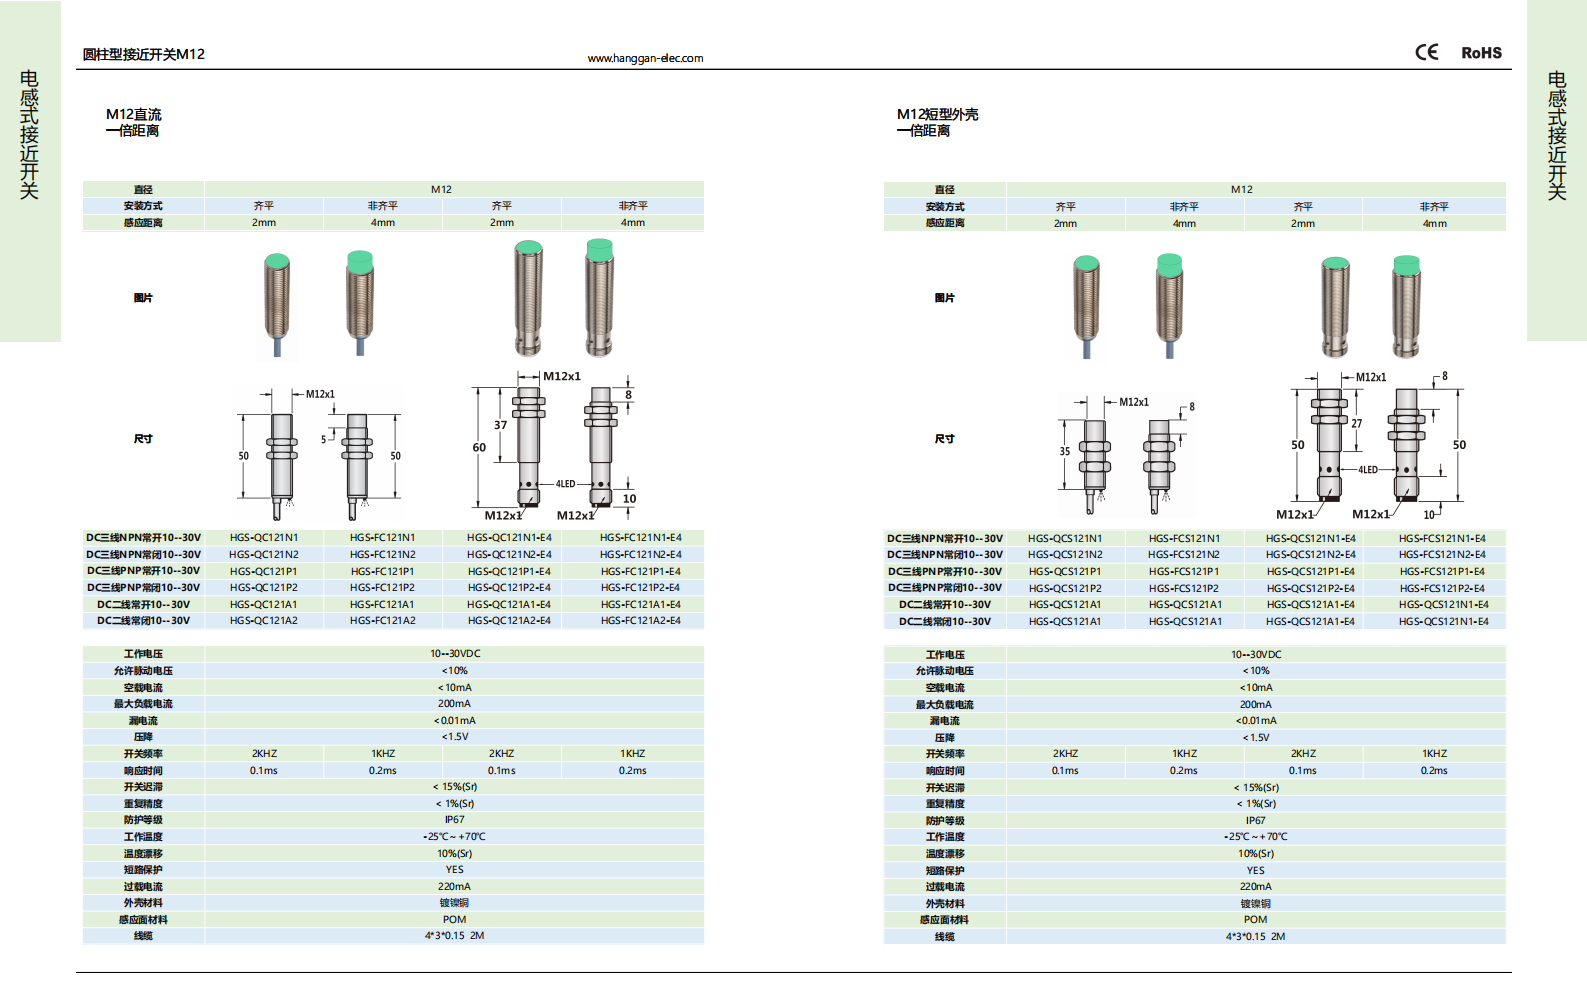Select model cell HGS-QCS121P1

[1065, 572]
